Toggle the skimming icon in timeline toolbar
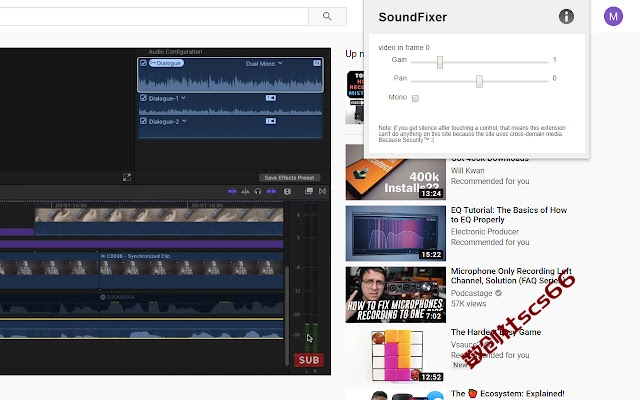640x400 pixels. [x=232, y=191]
